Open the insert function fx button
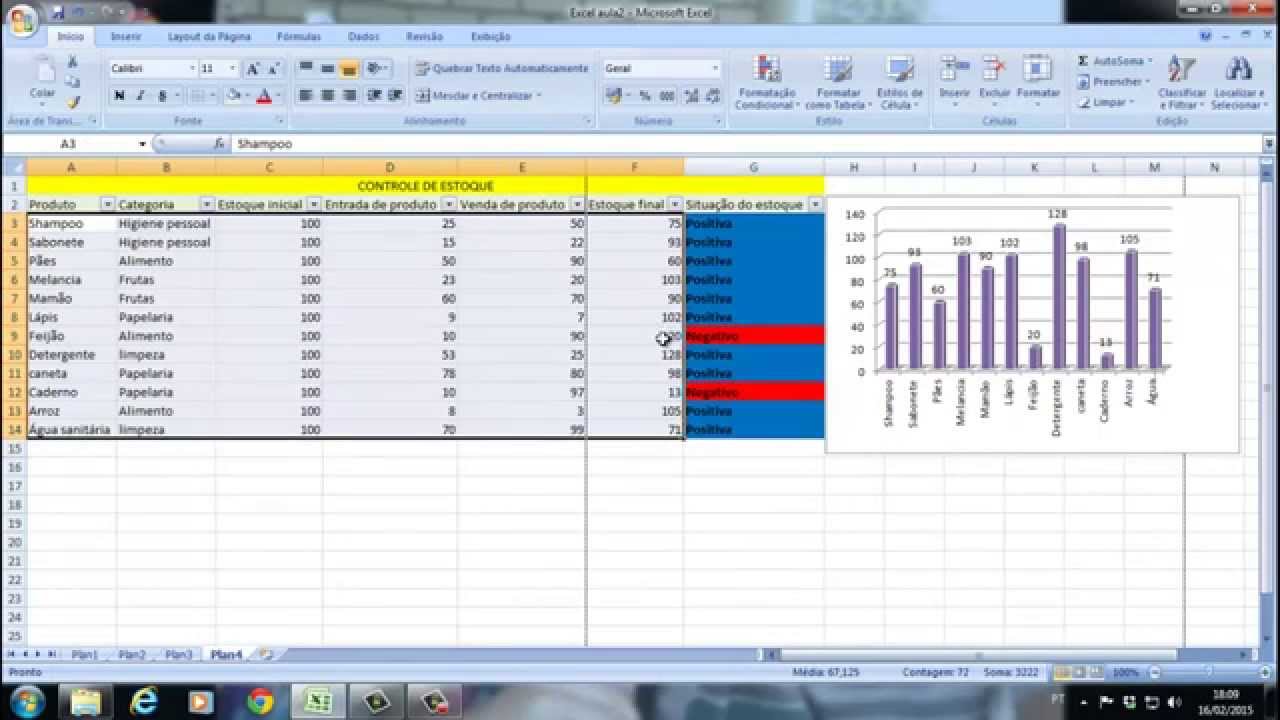Screen dimensions: 1280x720 pos(220,144)
